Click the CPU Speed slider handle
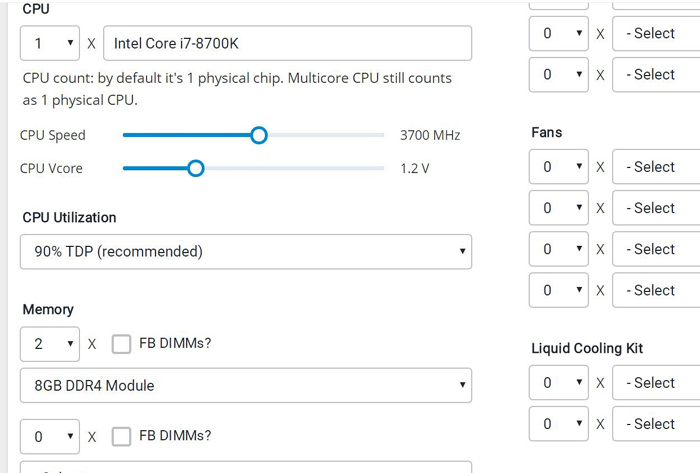The width and height of the screenshot is (700, 473). coord(258,135)
